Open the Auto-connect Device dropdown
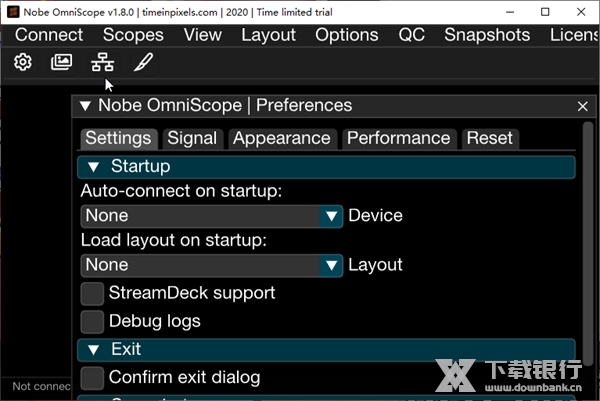 332,215
